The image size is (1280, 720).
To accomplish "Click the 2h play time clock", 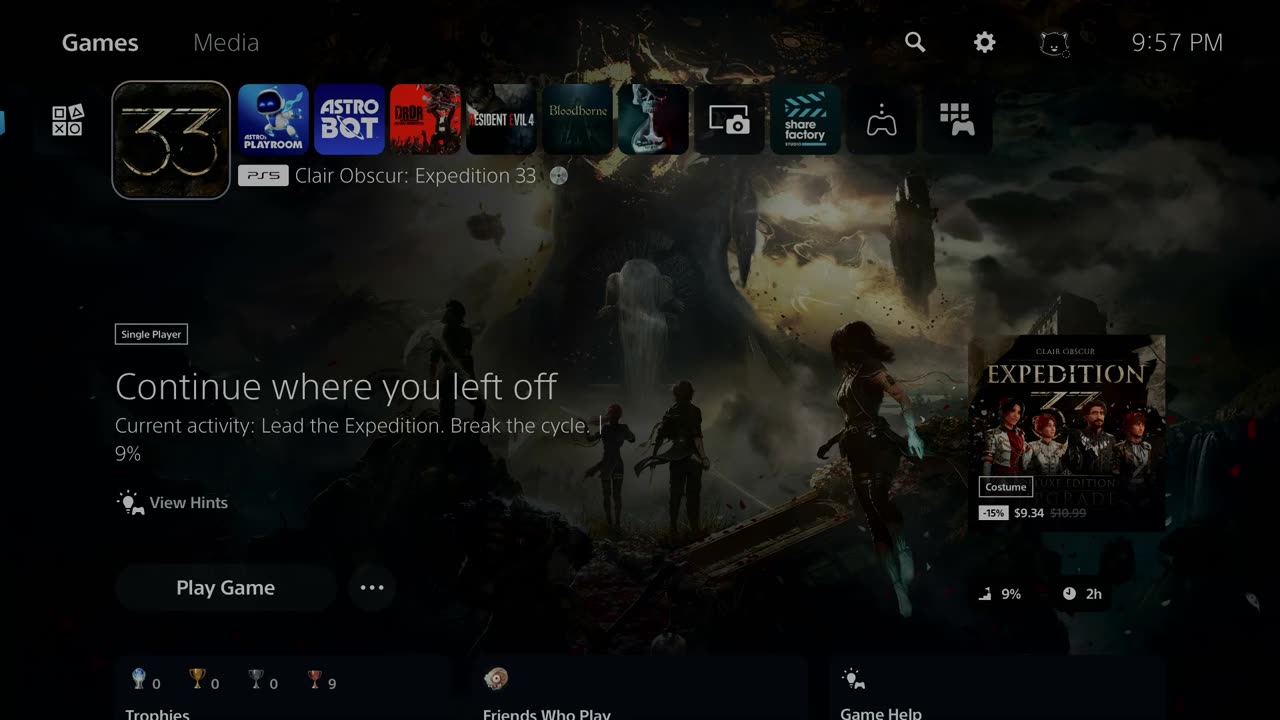I will (x=1069, y=594).
